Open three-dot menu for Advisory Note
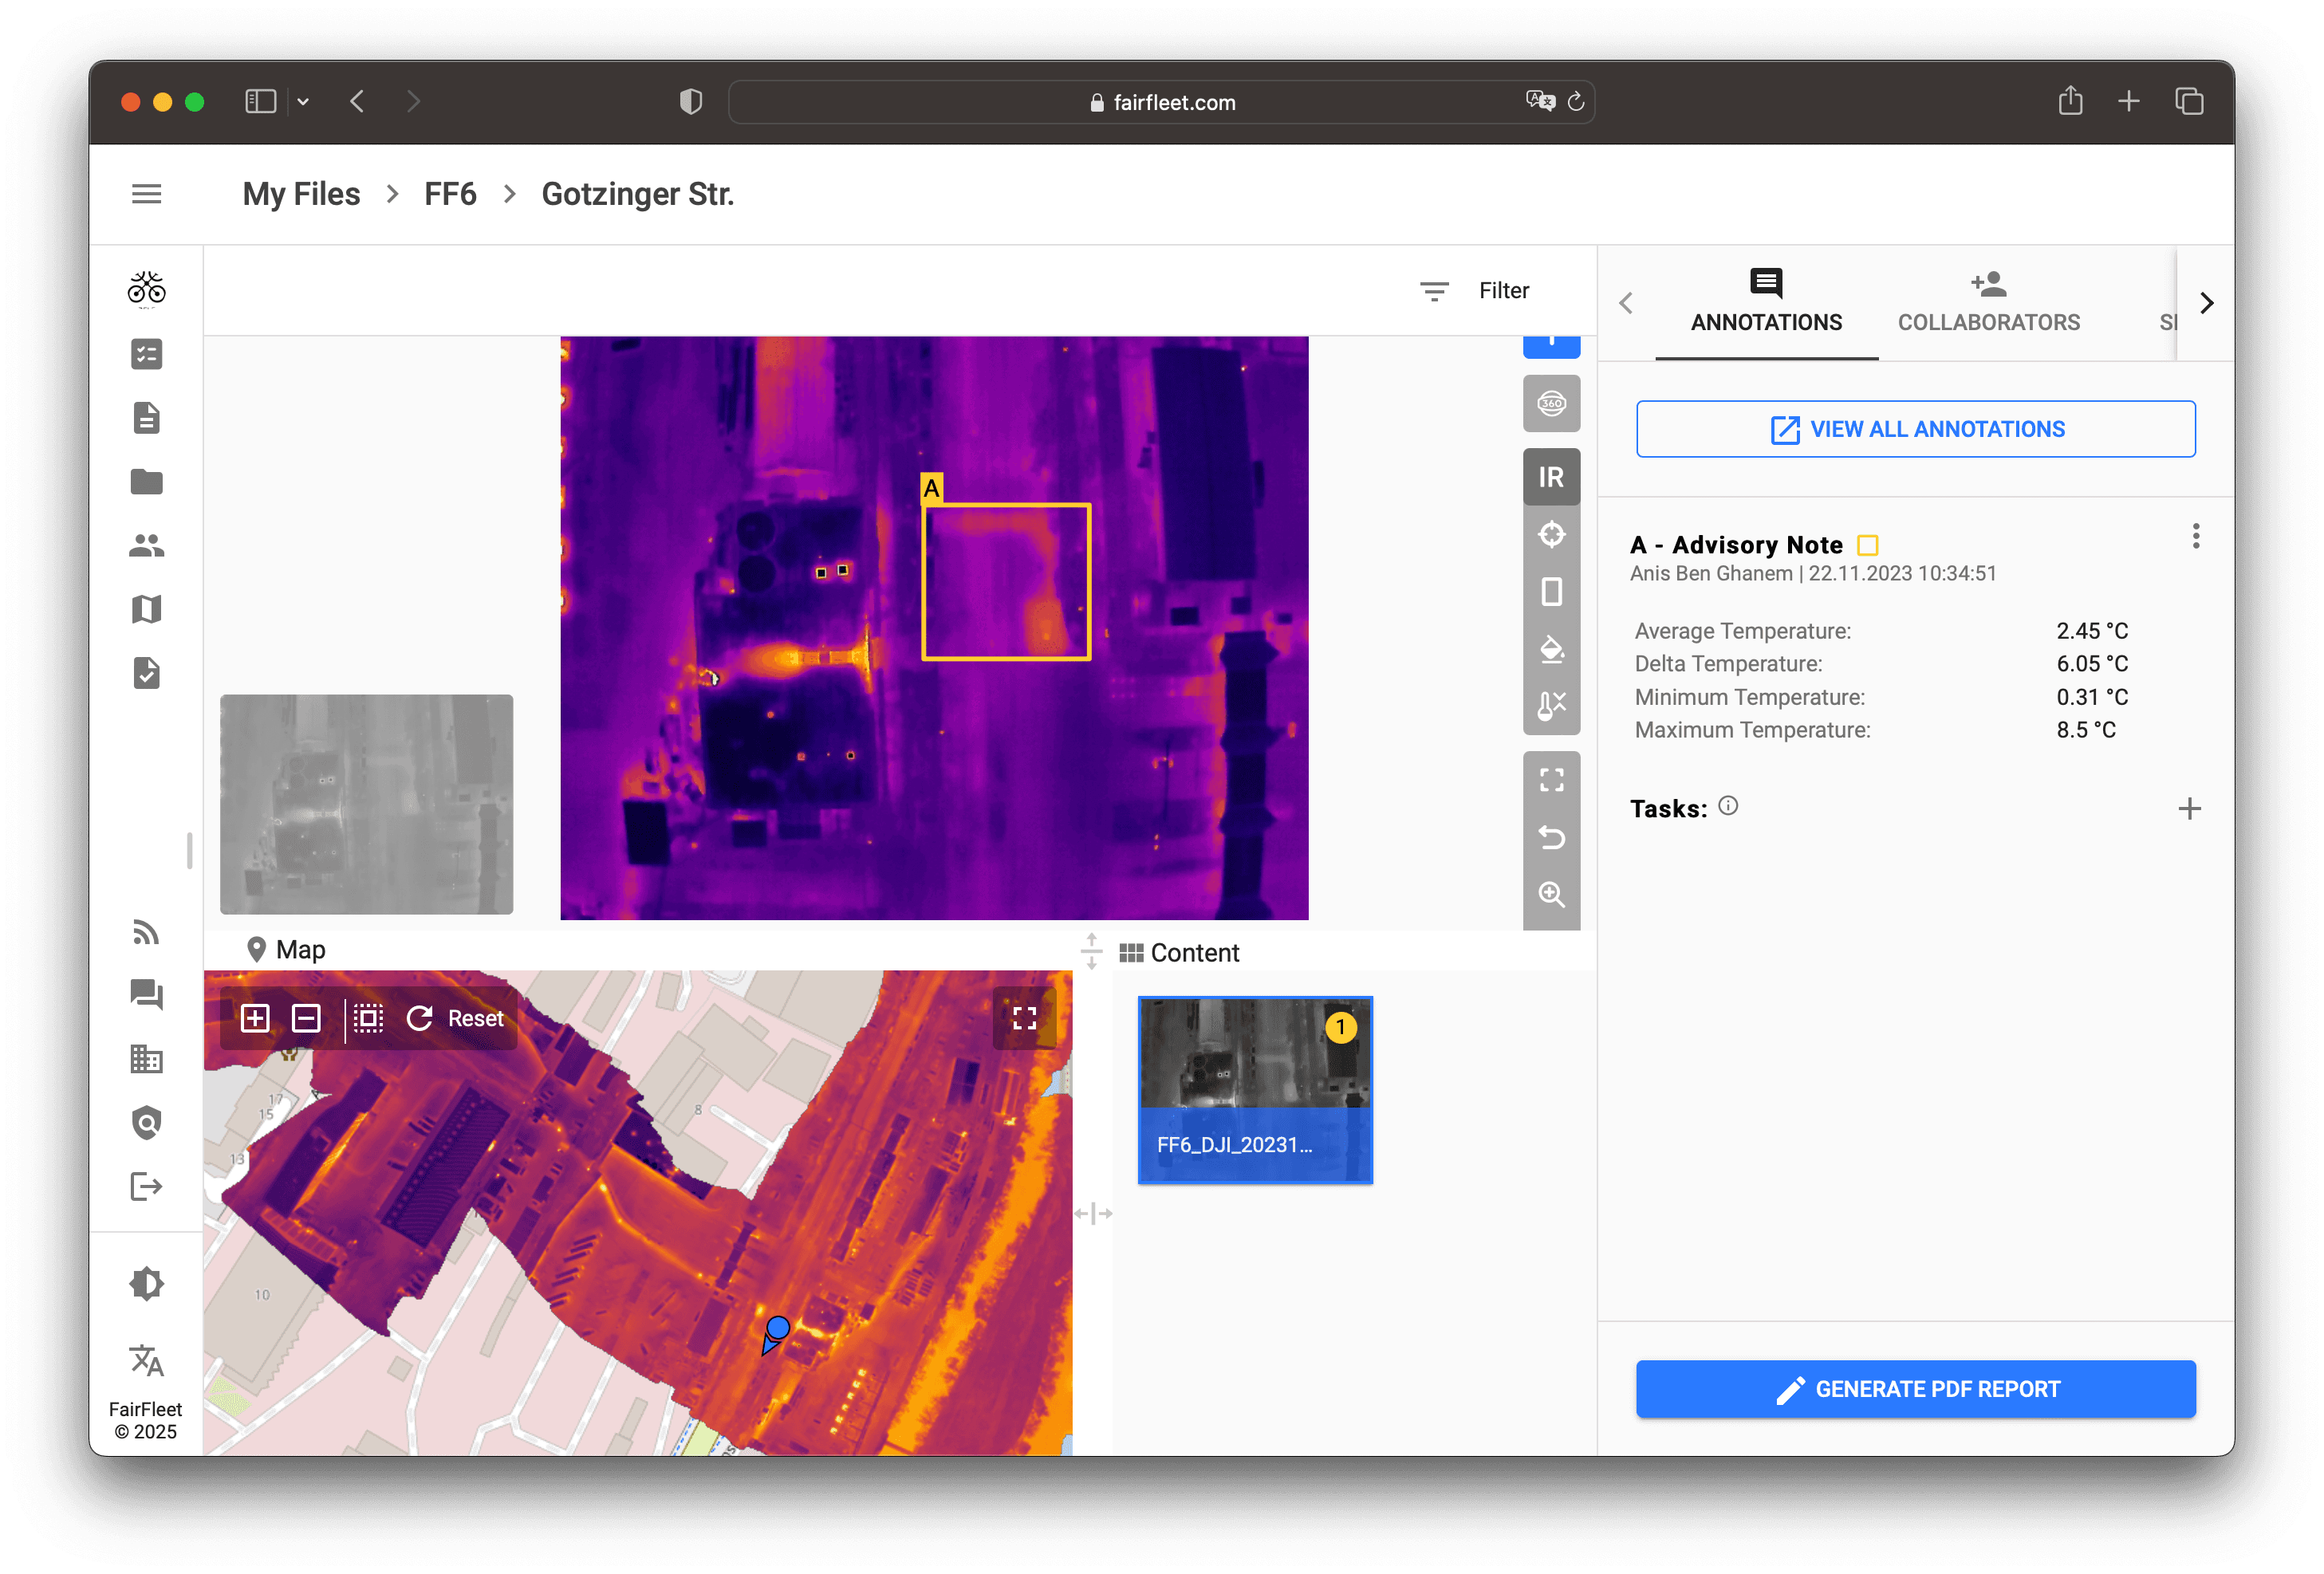2324x1574 pixels. coord(2195,536)
